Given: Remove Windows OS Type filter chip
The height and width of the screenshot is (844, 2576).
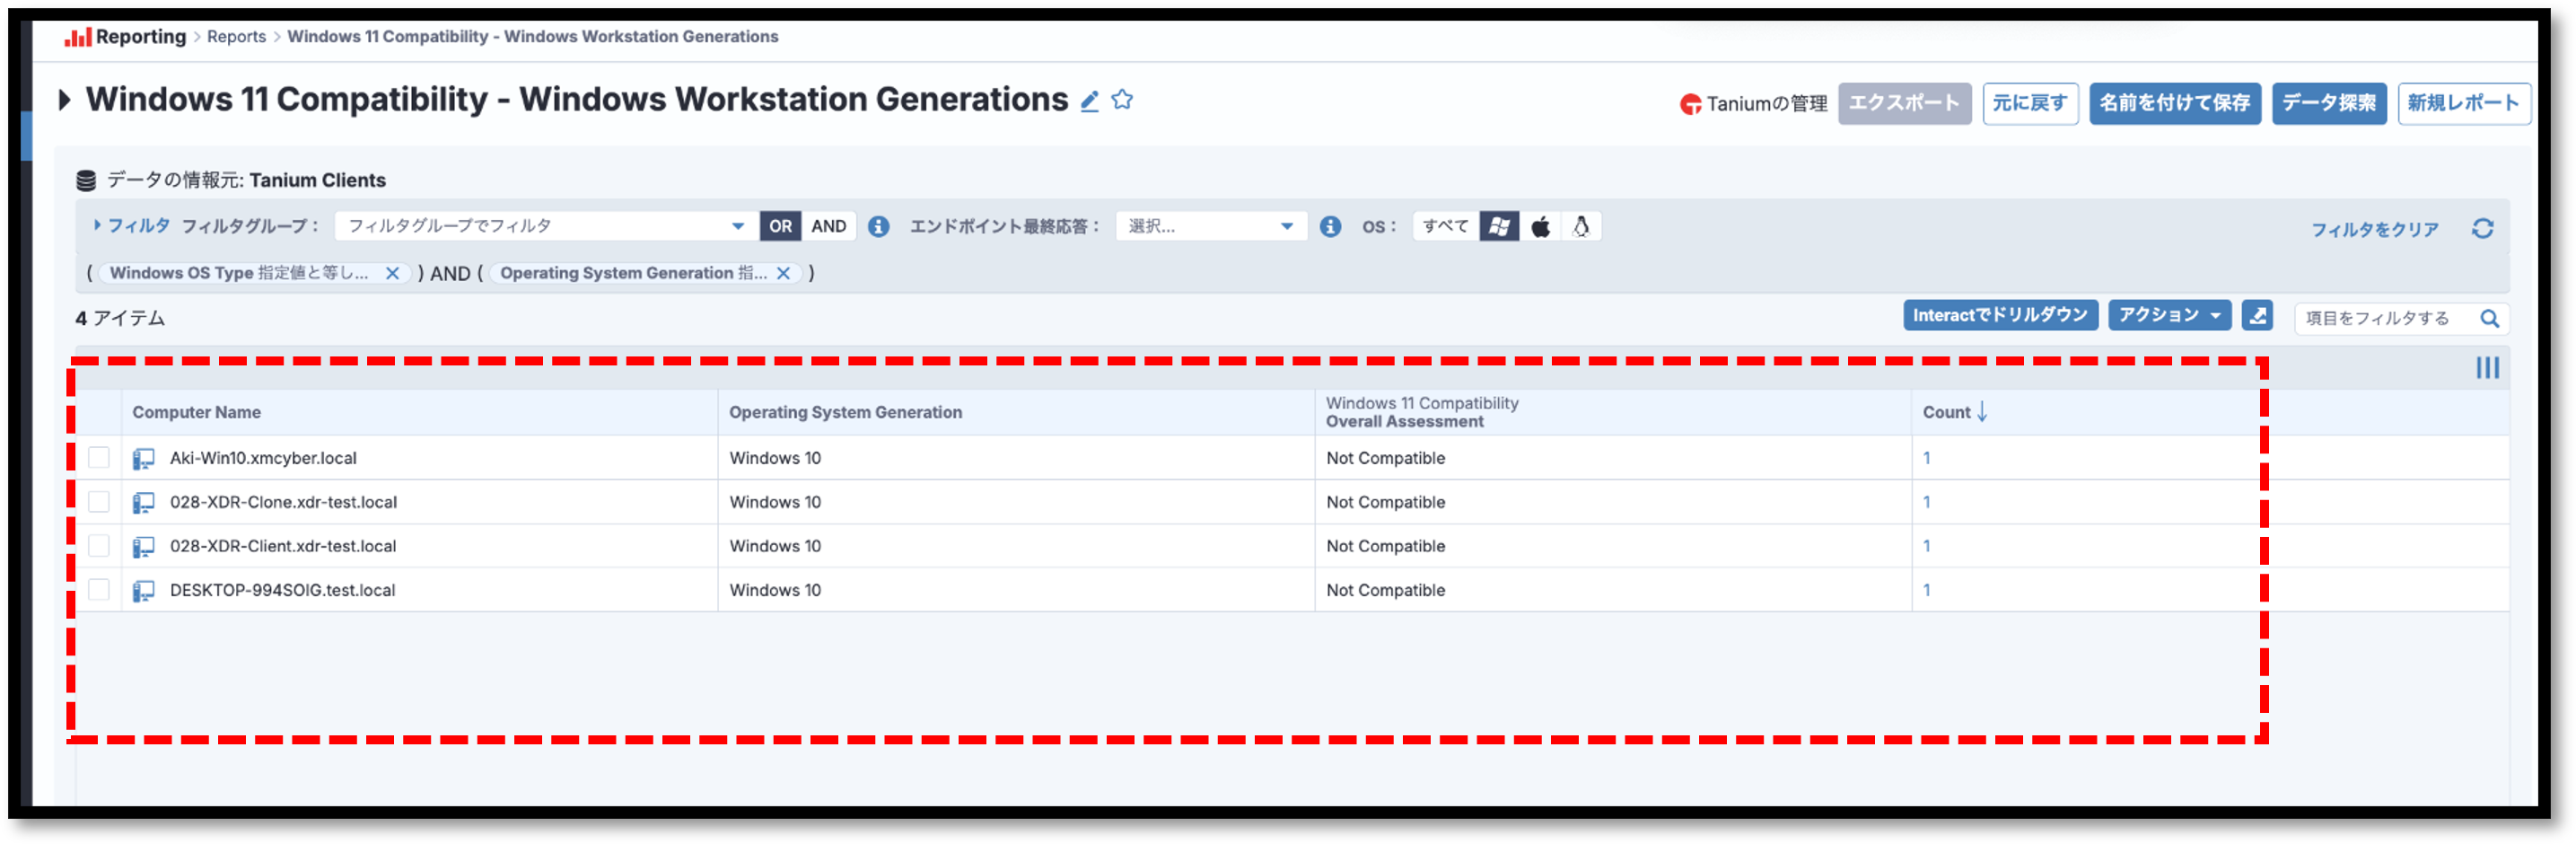Looking at the screenshot, I should [x=393, y=274].
